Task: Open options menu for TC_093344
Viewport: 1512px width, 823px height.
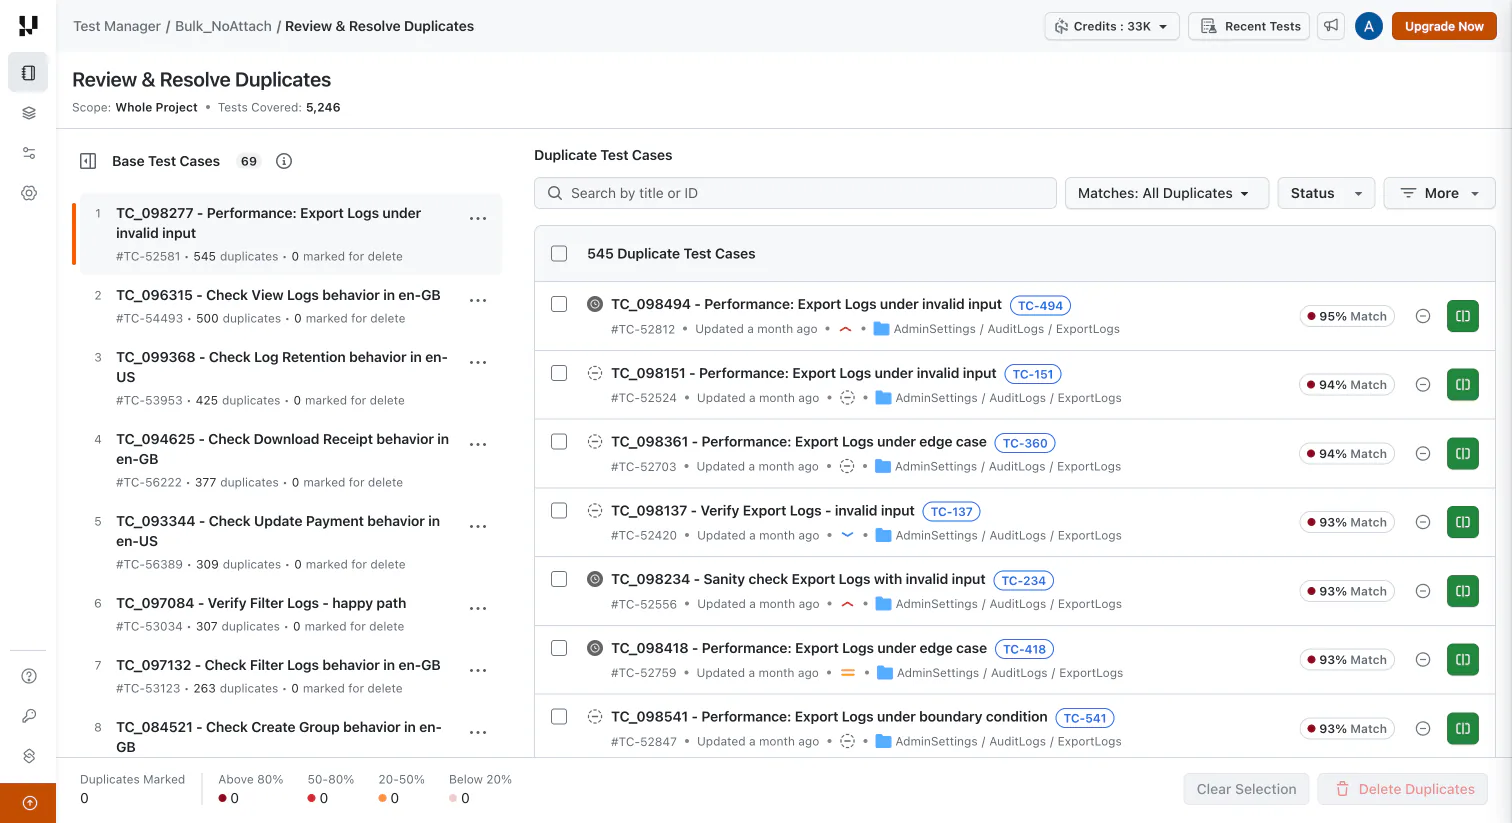Action: (478, 527)
